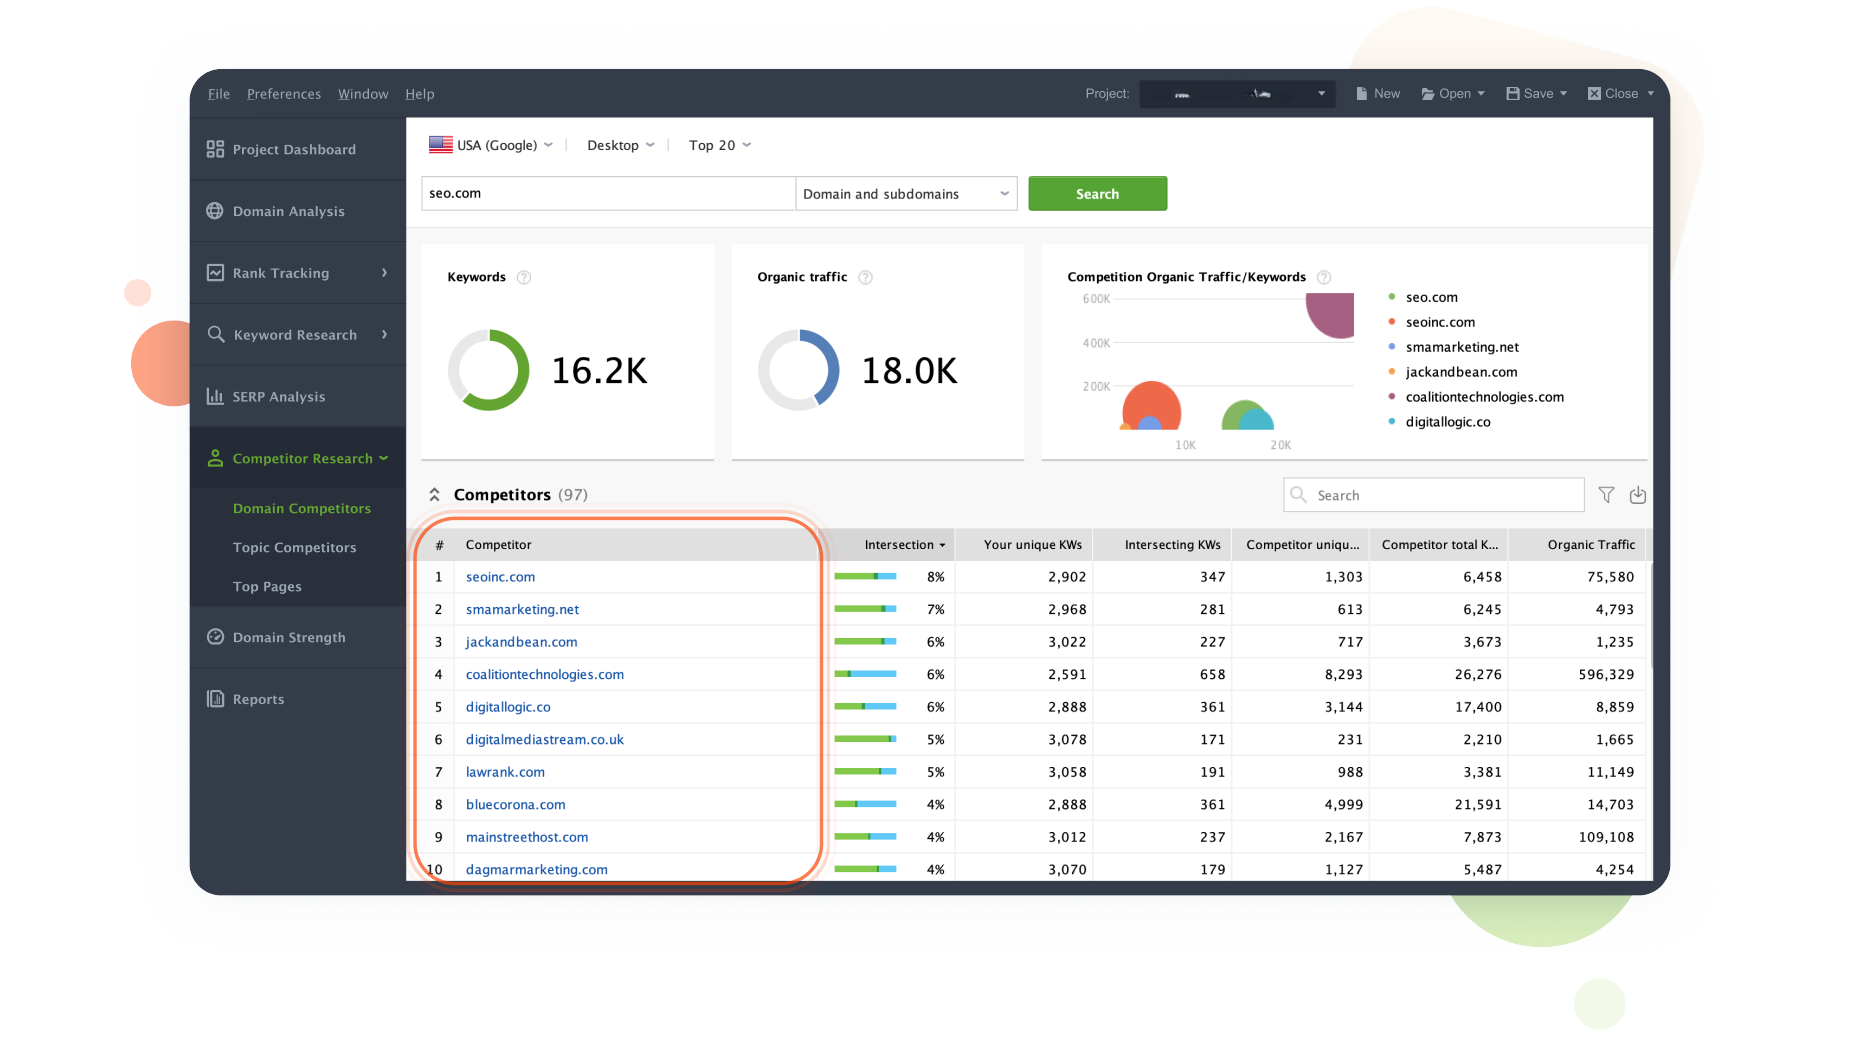Image resolution: width=1860 pixels, height=1061 pixels.
Task: Open the competitors filter funnel icon
Action: coord(1606,495)
